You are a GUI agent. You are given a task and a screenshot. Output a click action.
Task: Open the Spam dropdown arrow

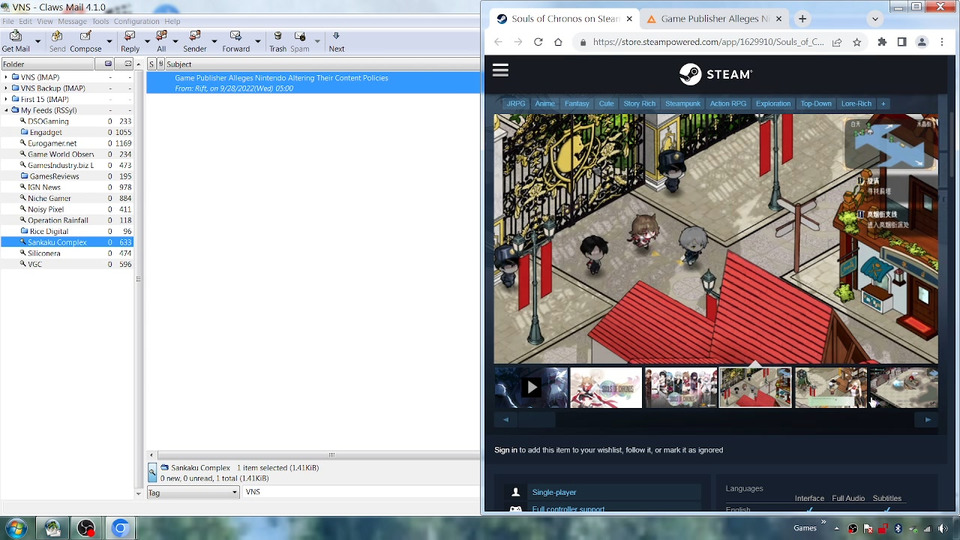(317, 42)
